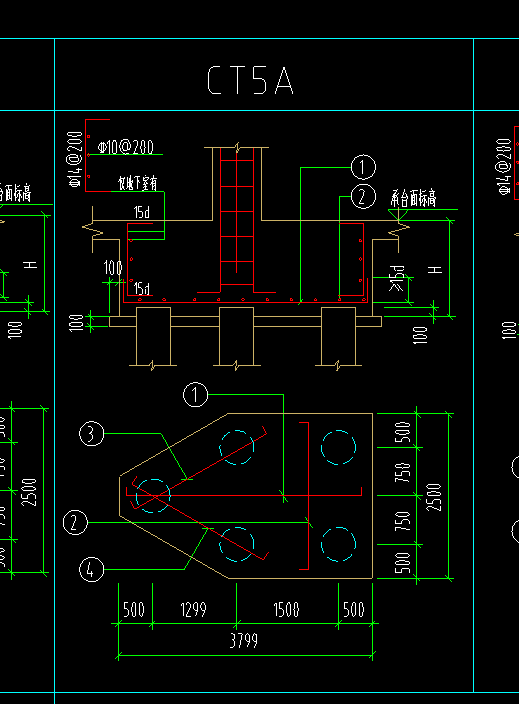Select the 3799 overall length dimension
Image resolution: width=519 pixels, height=704 pixels.
(244, 641)
